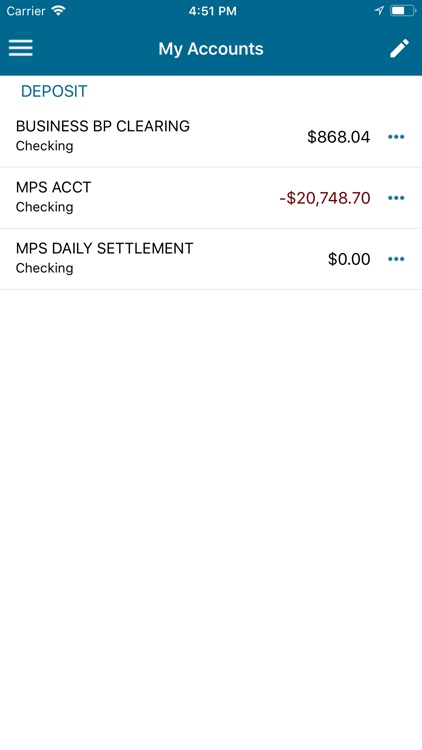422x750 pixels.
Task: Tap Checking label under BUSINESS BP CLEARING
Action: (44, 146)
